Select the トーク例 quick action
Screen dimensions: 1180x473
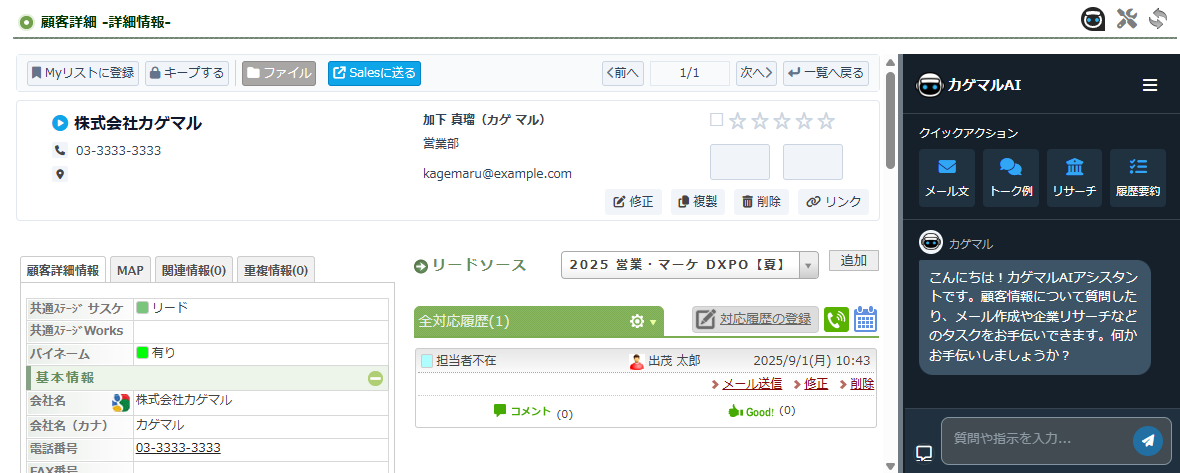pos(1010,177)
